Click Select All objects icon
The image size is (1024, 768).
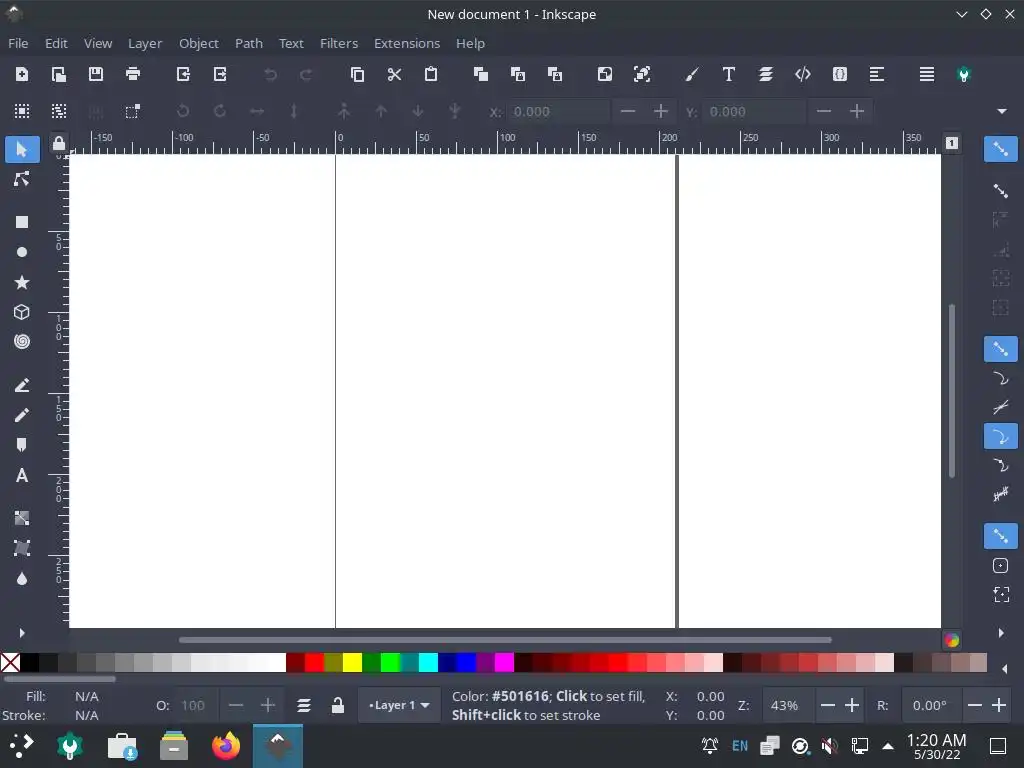22,112
